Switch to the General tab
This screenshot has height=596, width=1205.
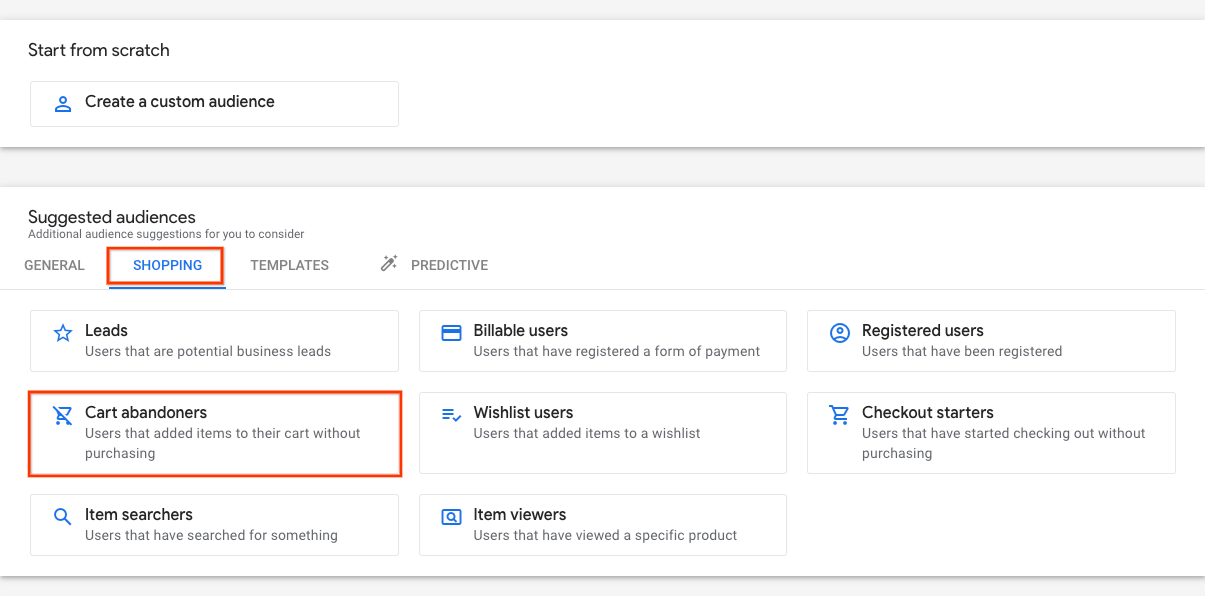click(54, 265)
